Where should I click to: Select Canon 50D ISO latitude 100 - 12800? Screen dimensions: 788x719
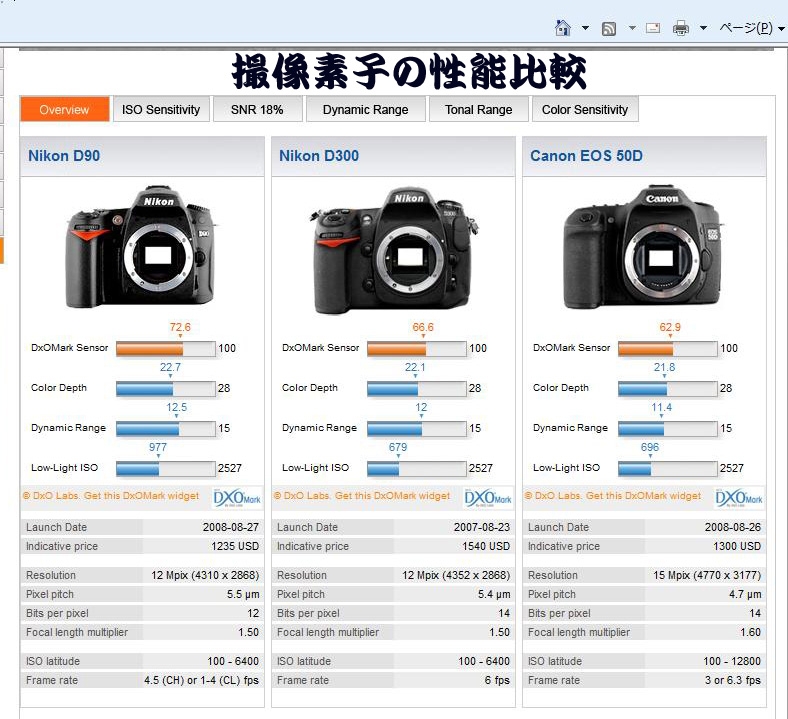(732, 661)
